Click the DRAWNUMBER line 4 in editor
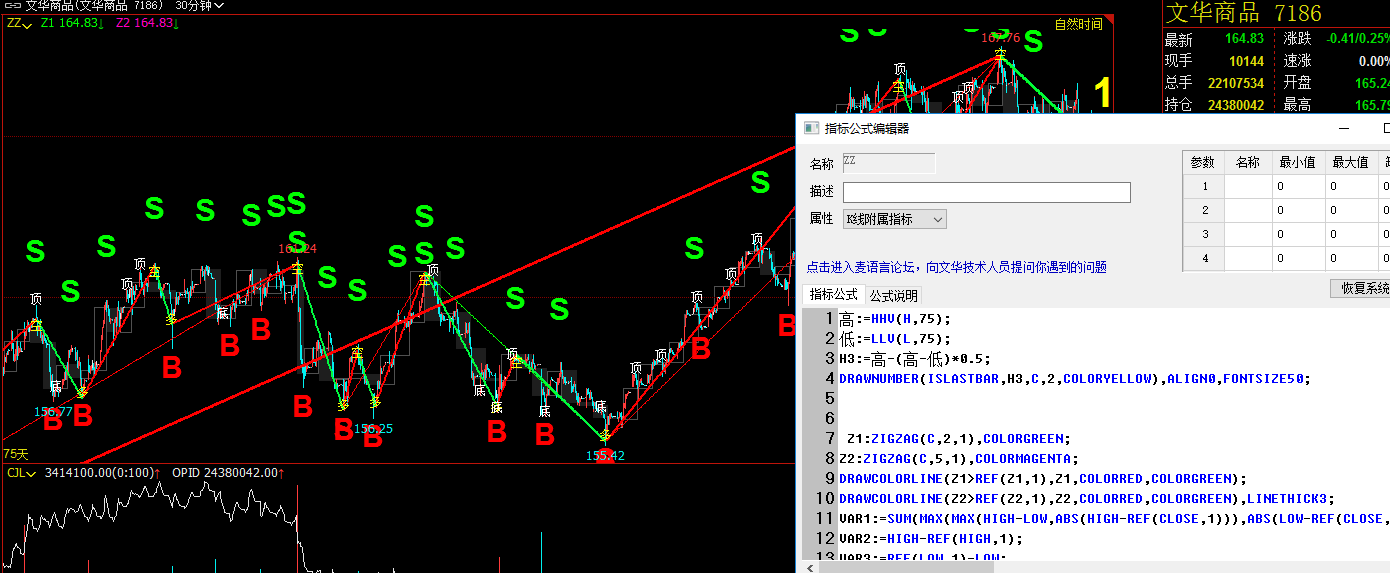The image size is (1390, 573). pos(1074,379)
